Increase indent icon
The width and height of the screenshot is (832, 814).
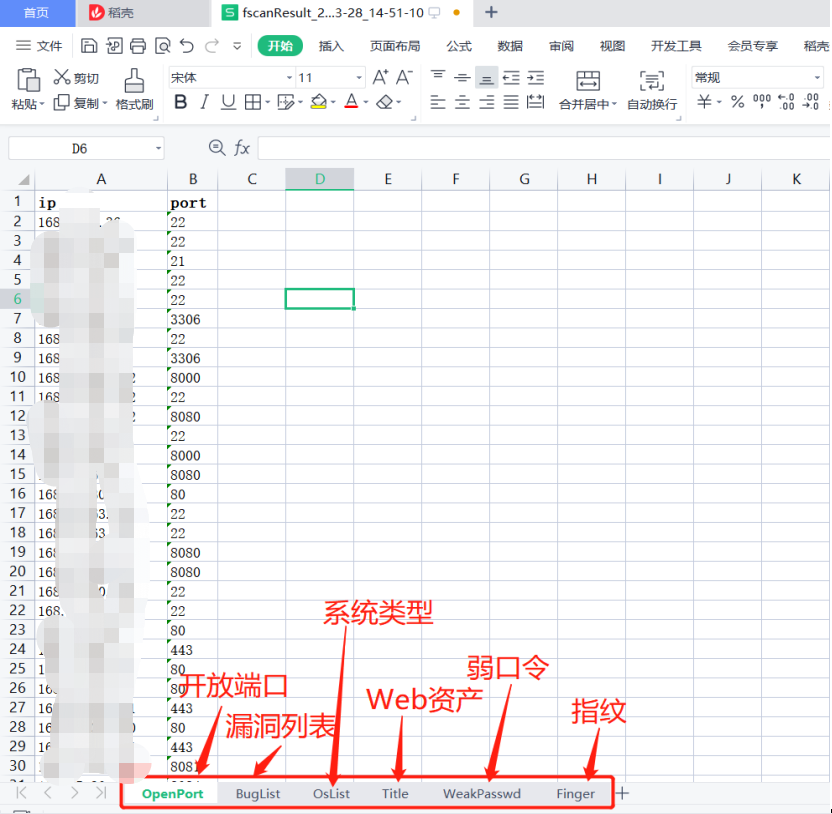[x=535, y=78]
